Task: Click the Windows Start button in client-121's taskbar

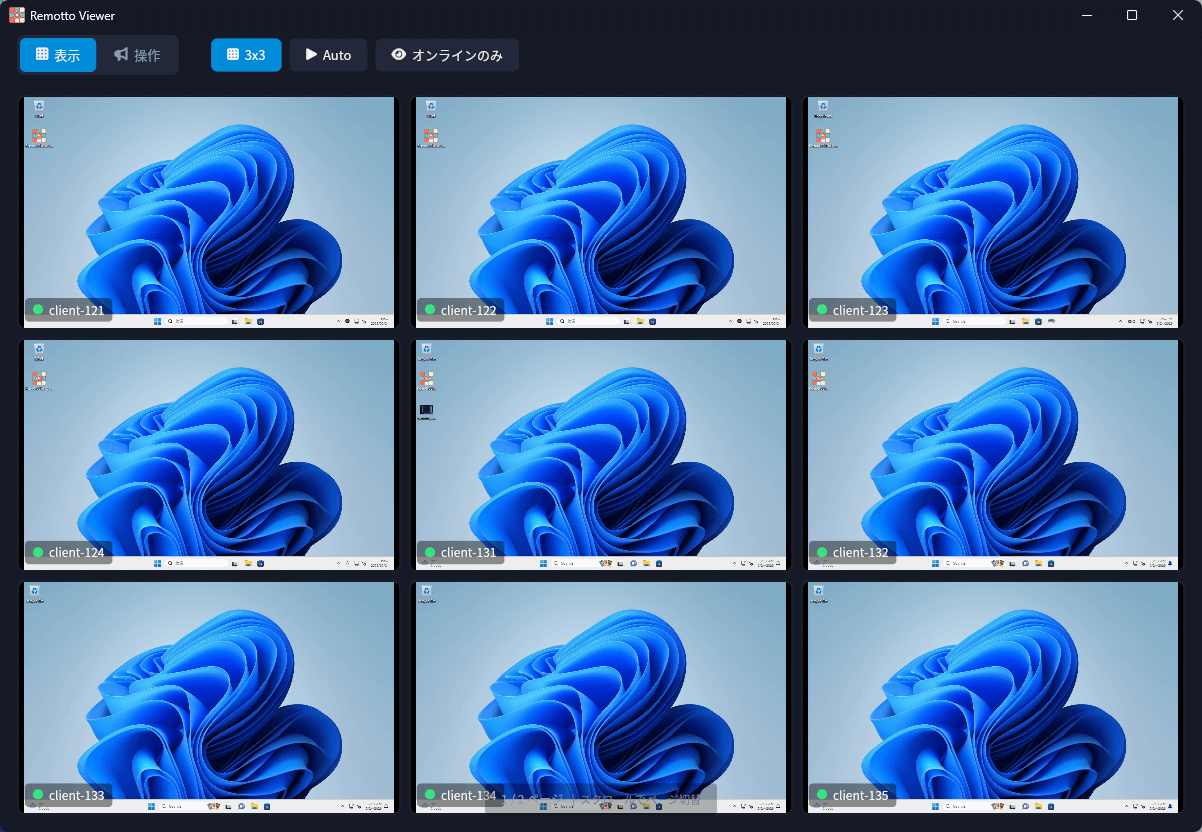Action: (157, 322)
